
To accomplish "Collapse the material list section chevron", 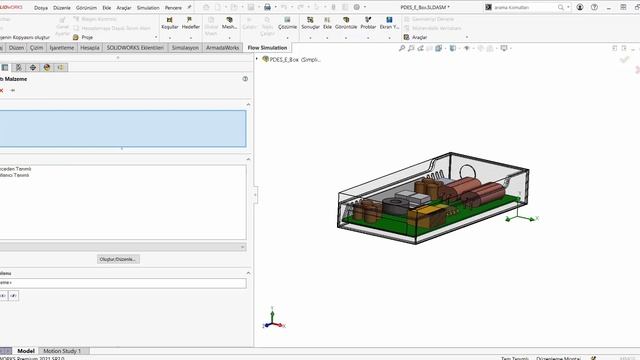I will click(x=248, y=159).
